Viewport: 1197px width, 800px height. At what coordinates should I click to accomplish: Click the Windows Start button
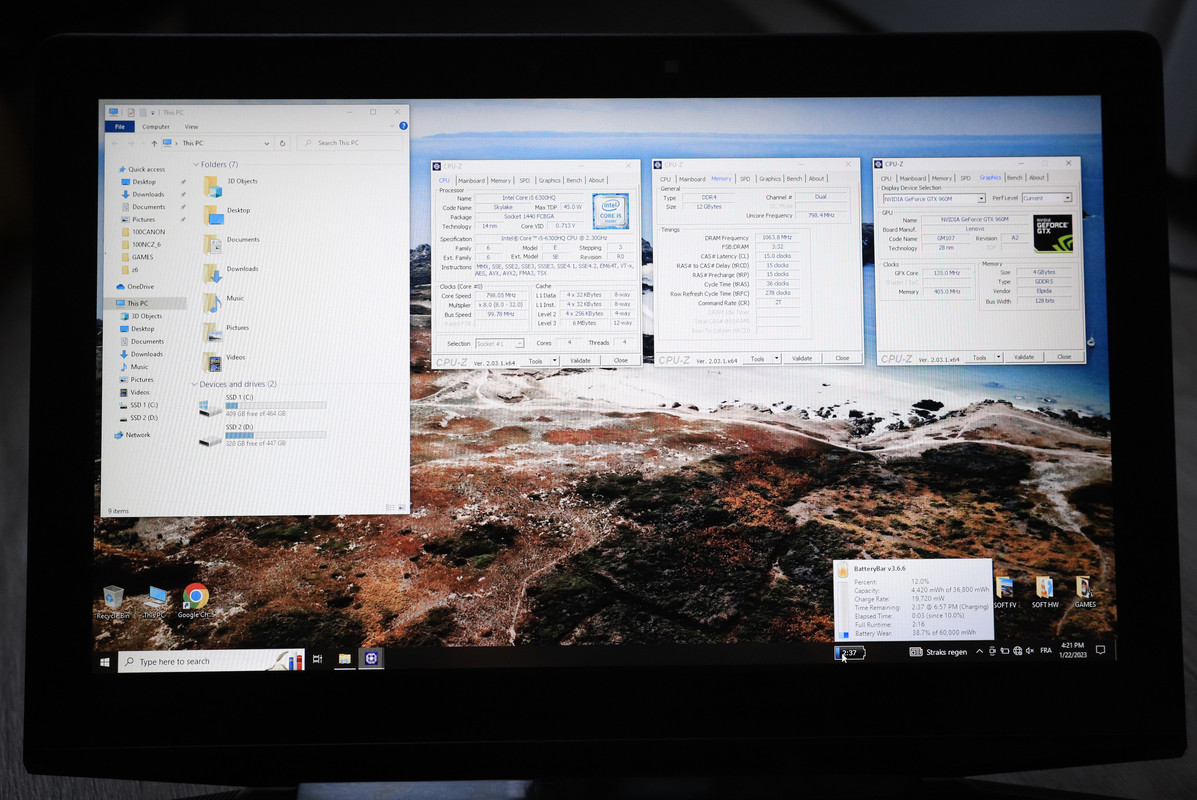105,662
